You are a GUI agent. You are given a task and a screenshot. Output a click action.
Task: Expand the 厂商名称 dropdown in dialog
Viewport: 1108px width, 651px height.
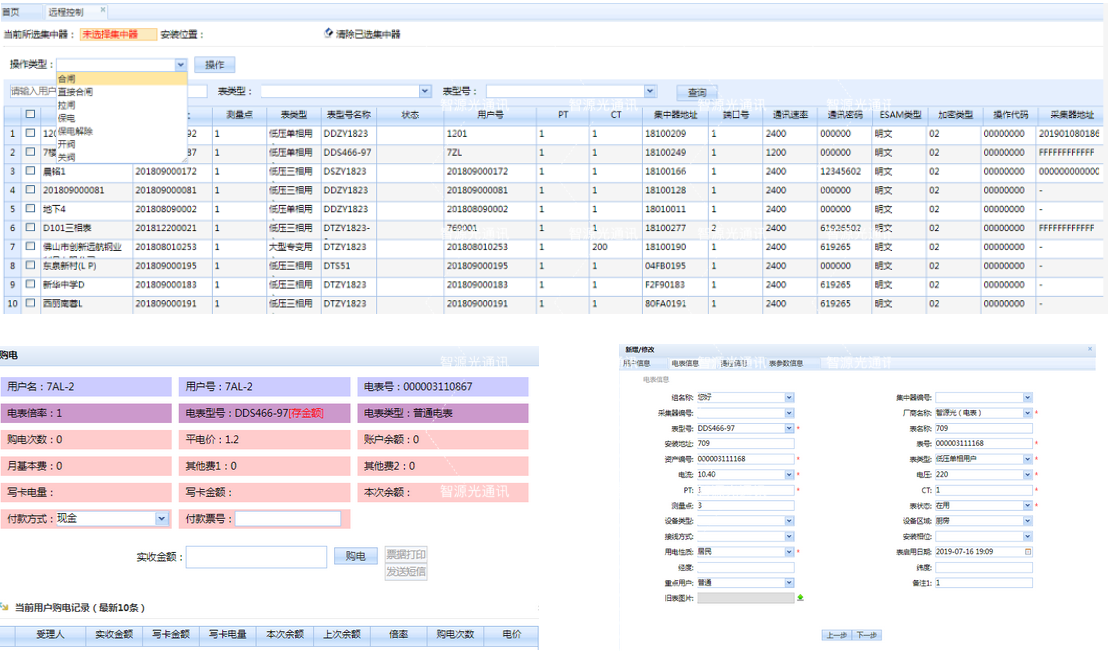click(1027, 413)
